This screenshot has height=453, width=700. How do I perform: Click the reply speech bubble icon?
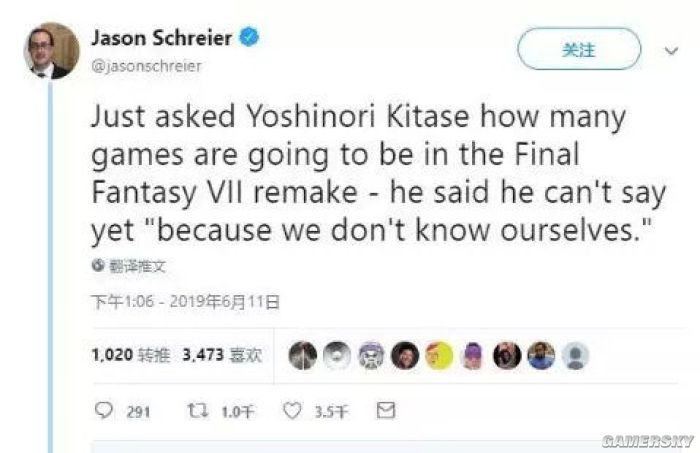point(104,410)
